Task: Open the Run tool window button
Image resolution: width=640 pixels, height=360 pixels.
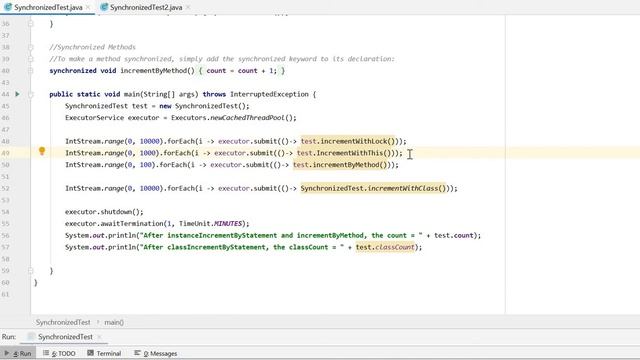Action: click(x=18, y=353)
